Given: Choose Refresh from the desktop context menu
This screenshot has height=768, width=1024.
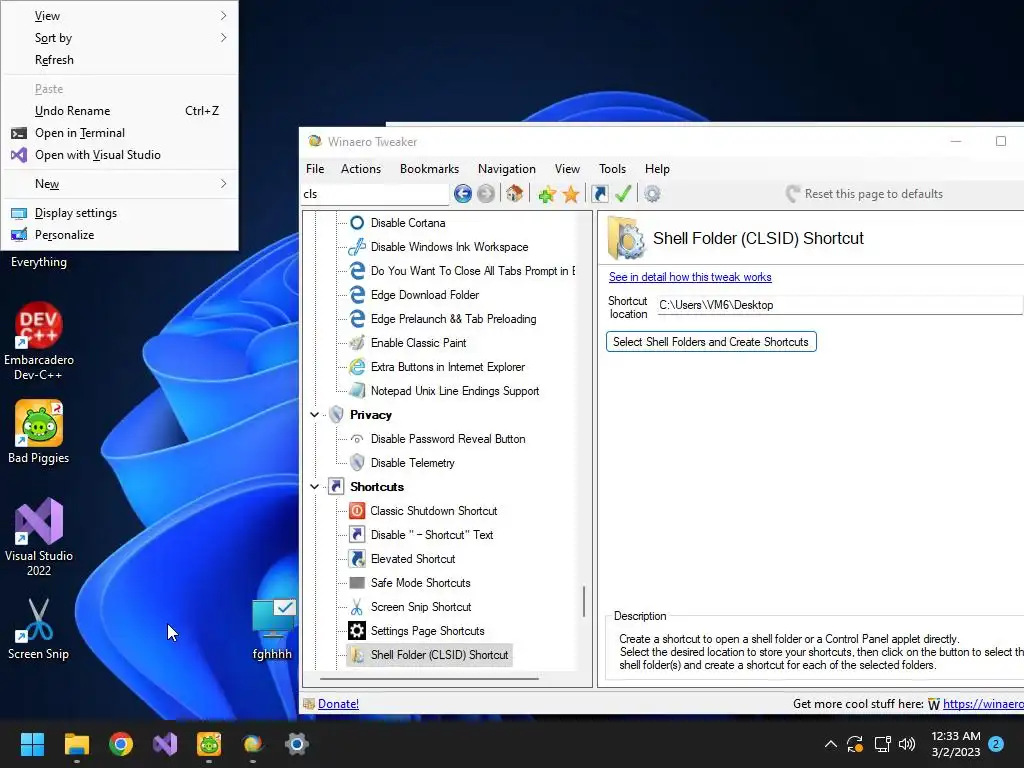Looking at the screenshot, I should (120, 60).
